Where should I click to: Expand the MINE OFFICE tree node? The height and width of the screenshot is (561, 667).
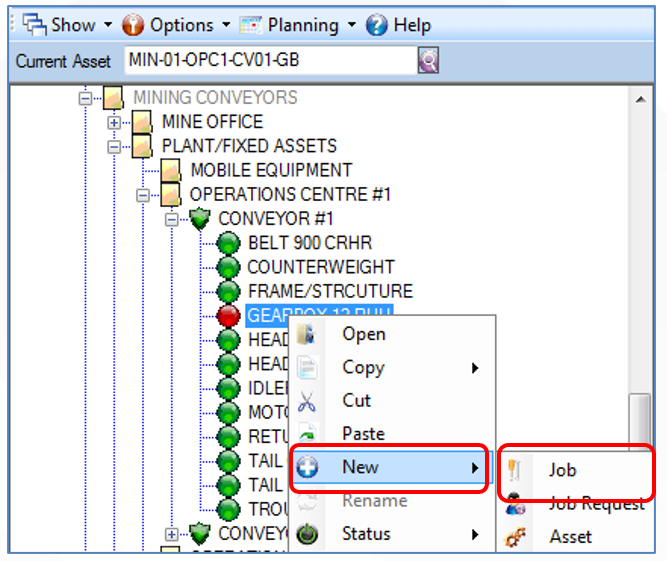pos(115,122)
